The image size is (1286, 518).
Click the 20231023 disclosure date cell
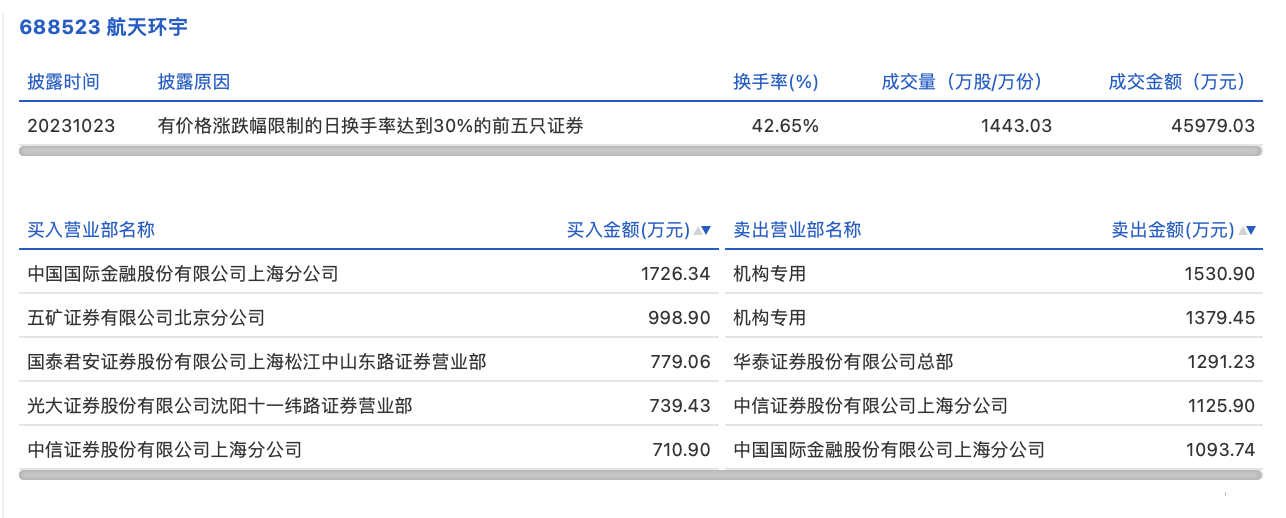point(71,126)
